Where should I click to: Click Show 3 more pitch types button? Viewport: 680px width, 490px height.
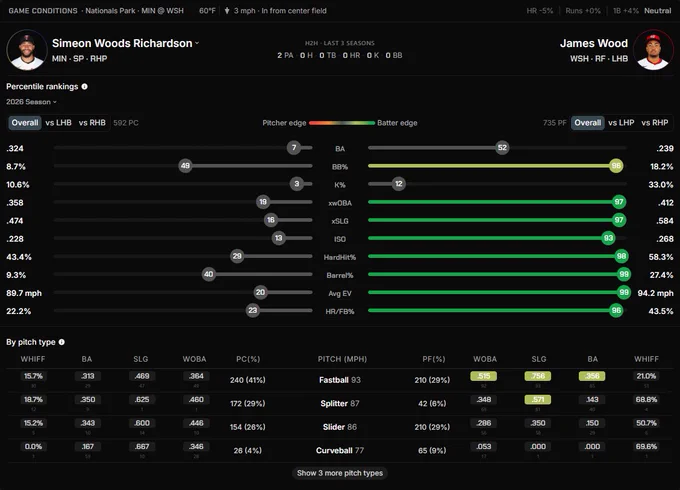click(x=340, y=473)
